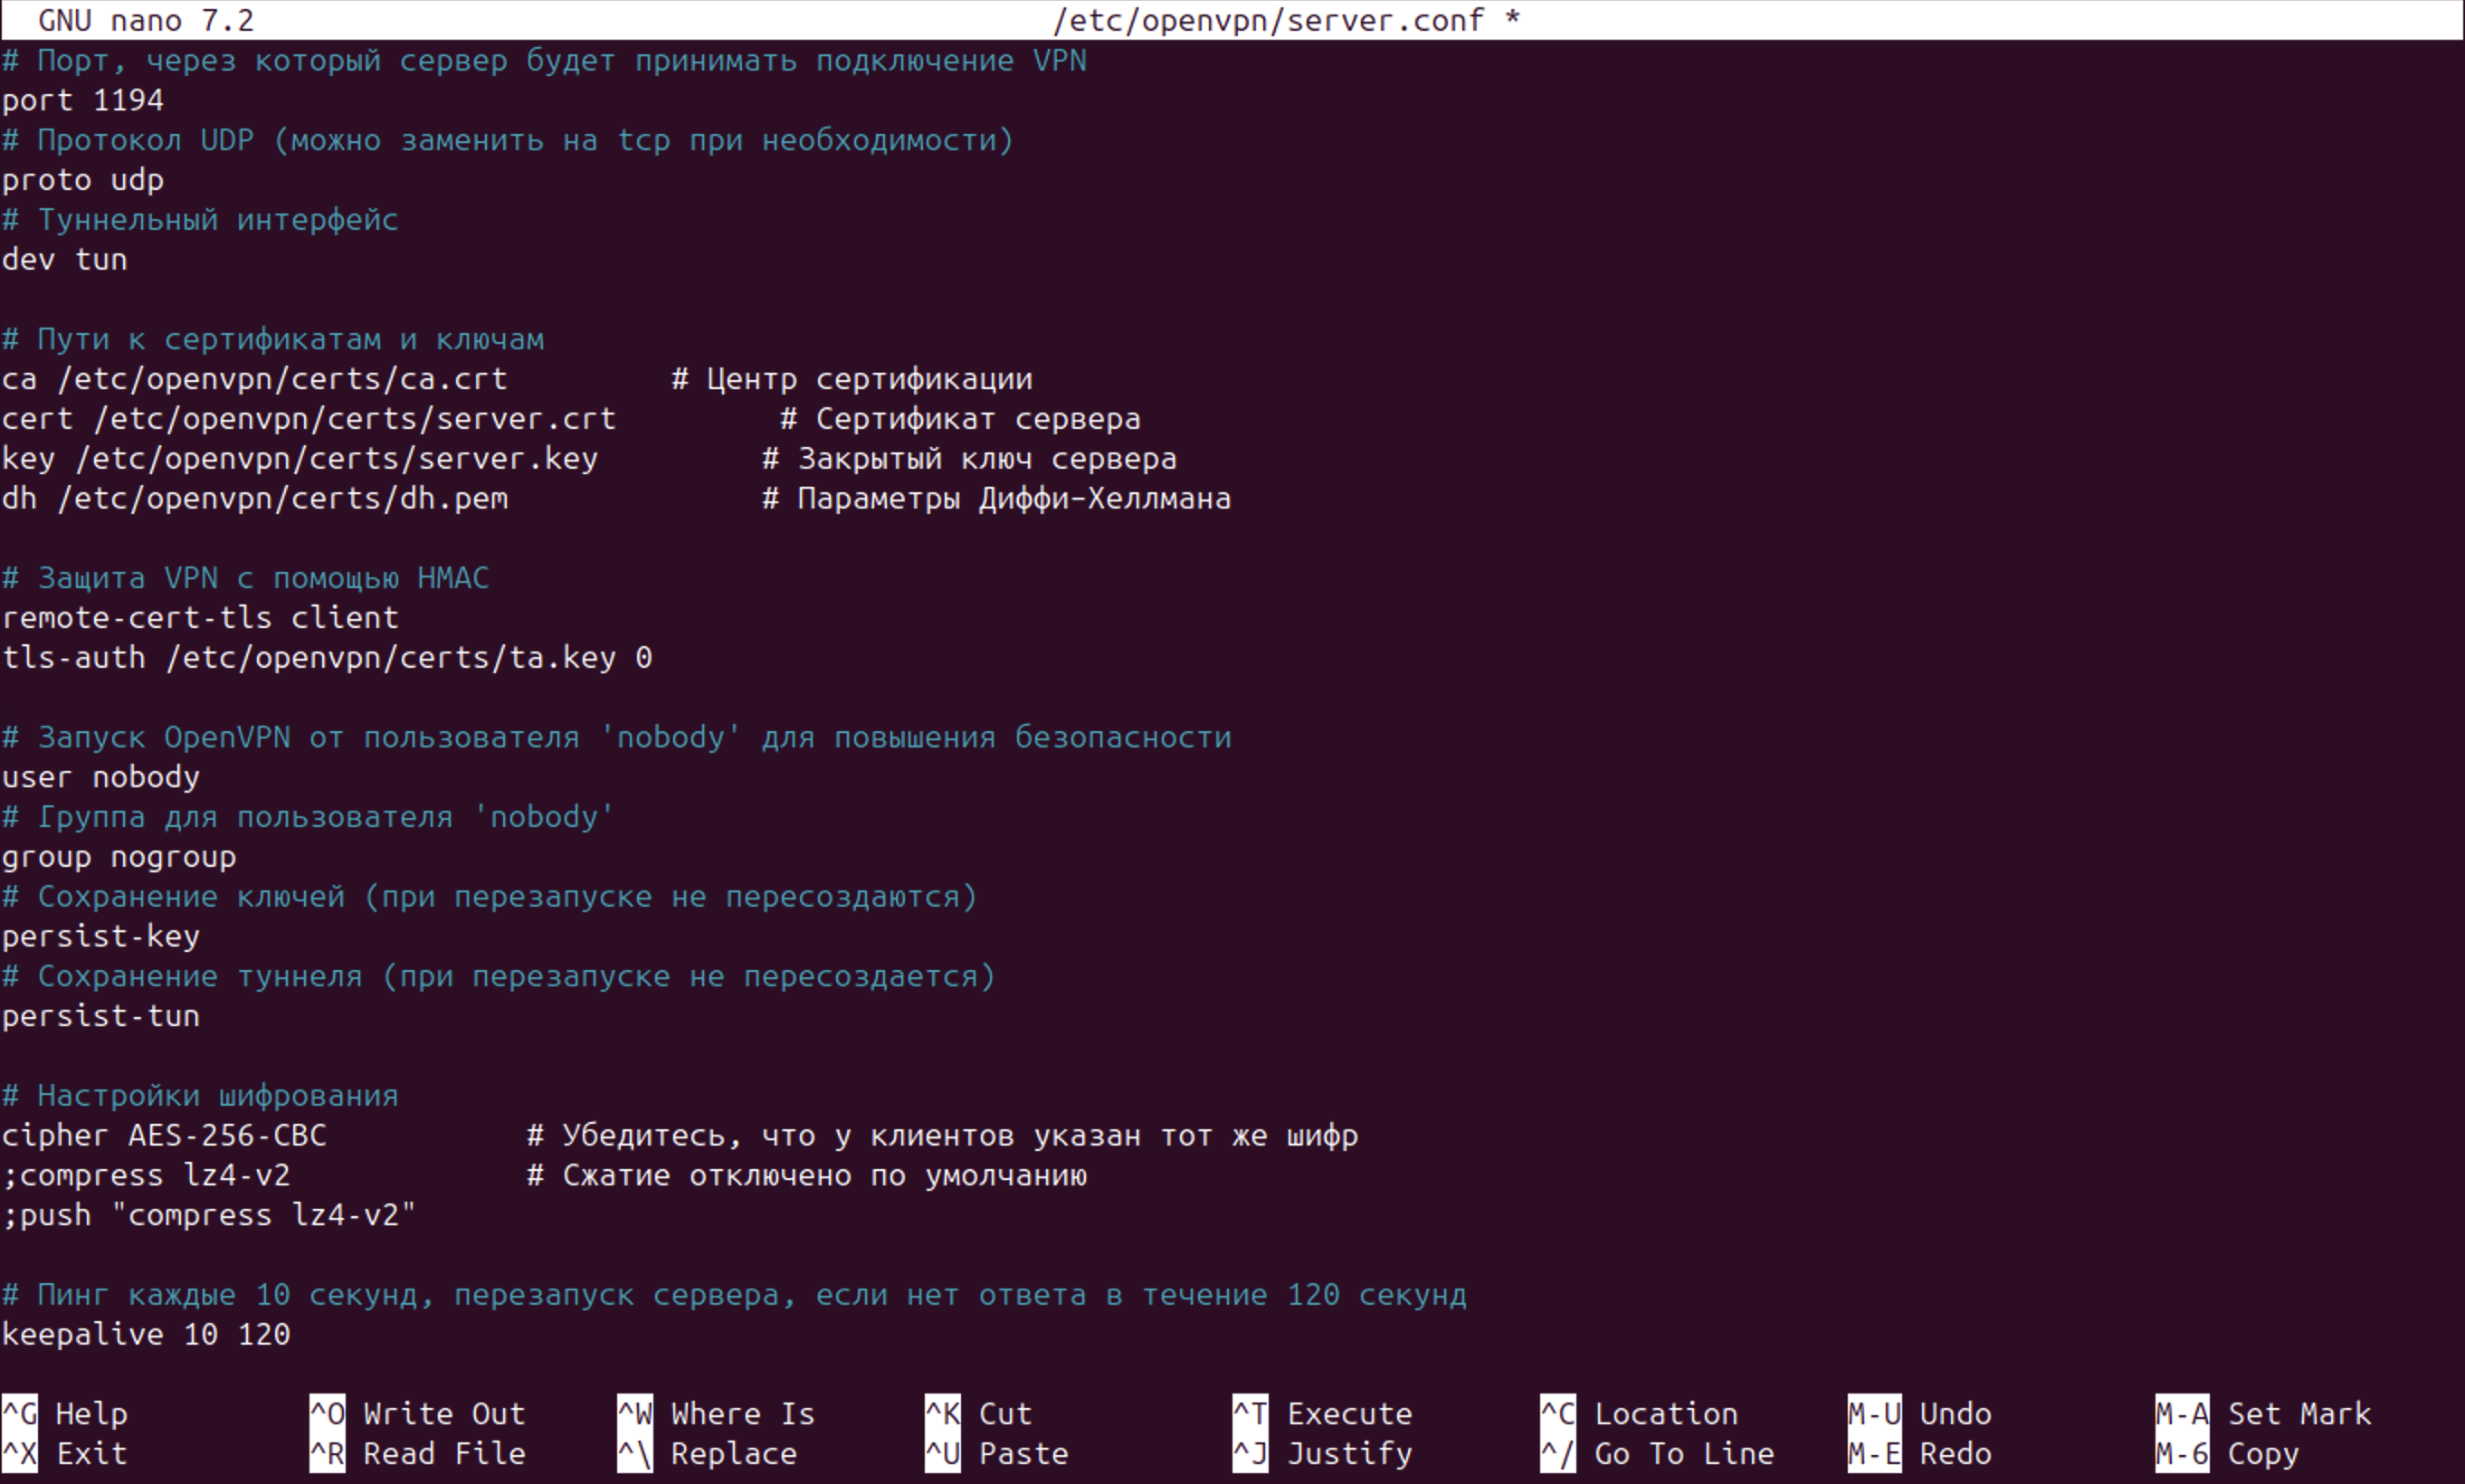Click the '# Запуск OpenVPN от пользователя' comment
This screenshot has width=2465, height=1484.
(x=617, y=737)
